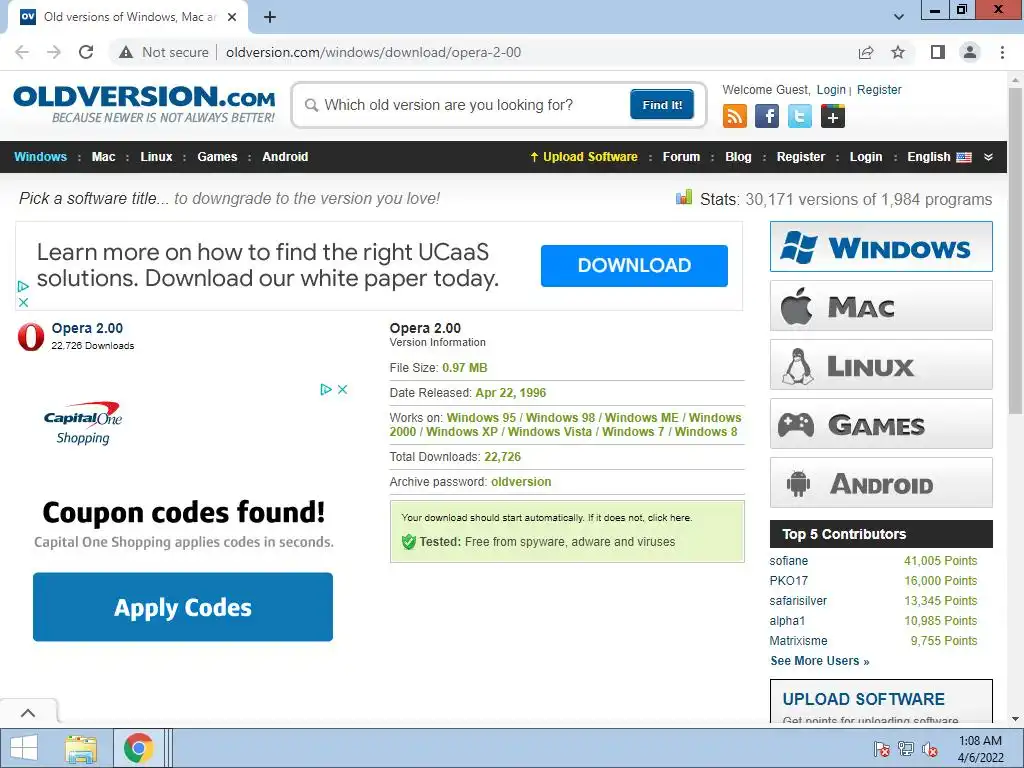Click the Games category sidebar button
Image resolution: width=1024 pixels, height=768 pixels.
881,424
